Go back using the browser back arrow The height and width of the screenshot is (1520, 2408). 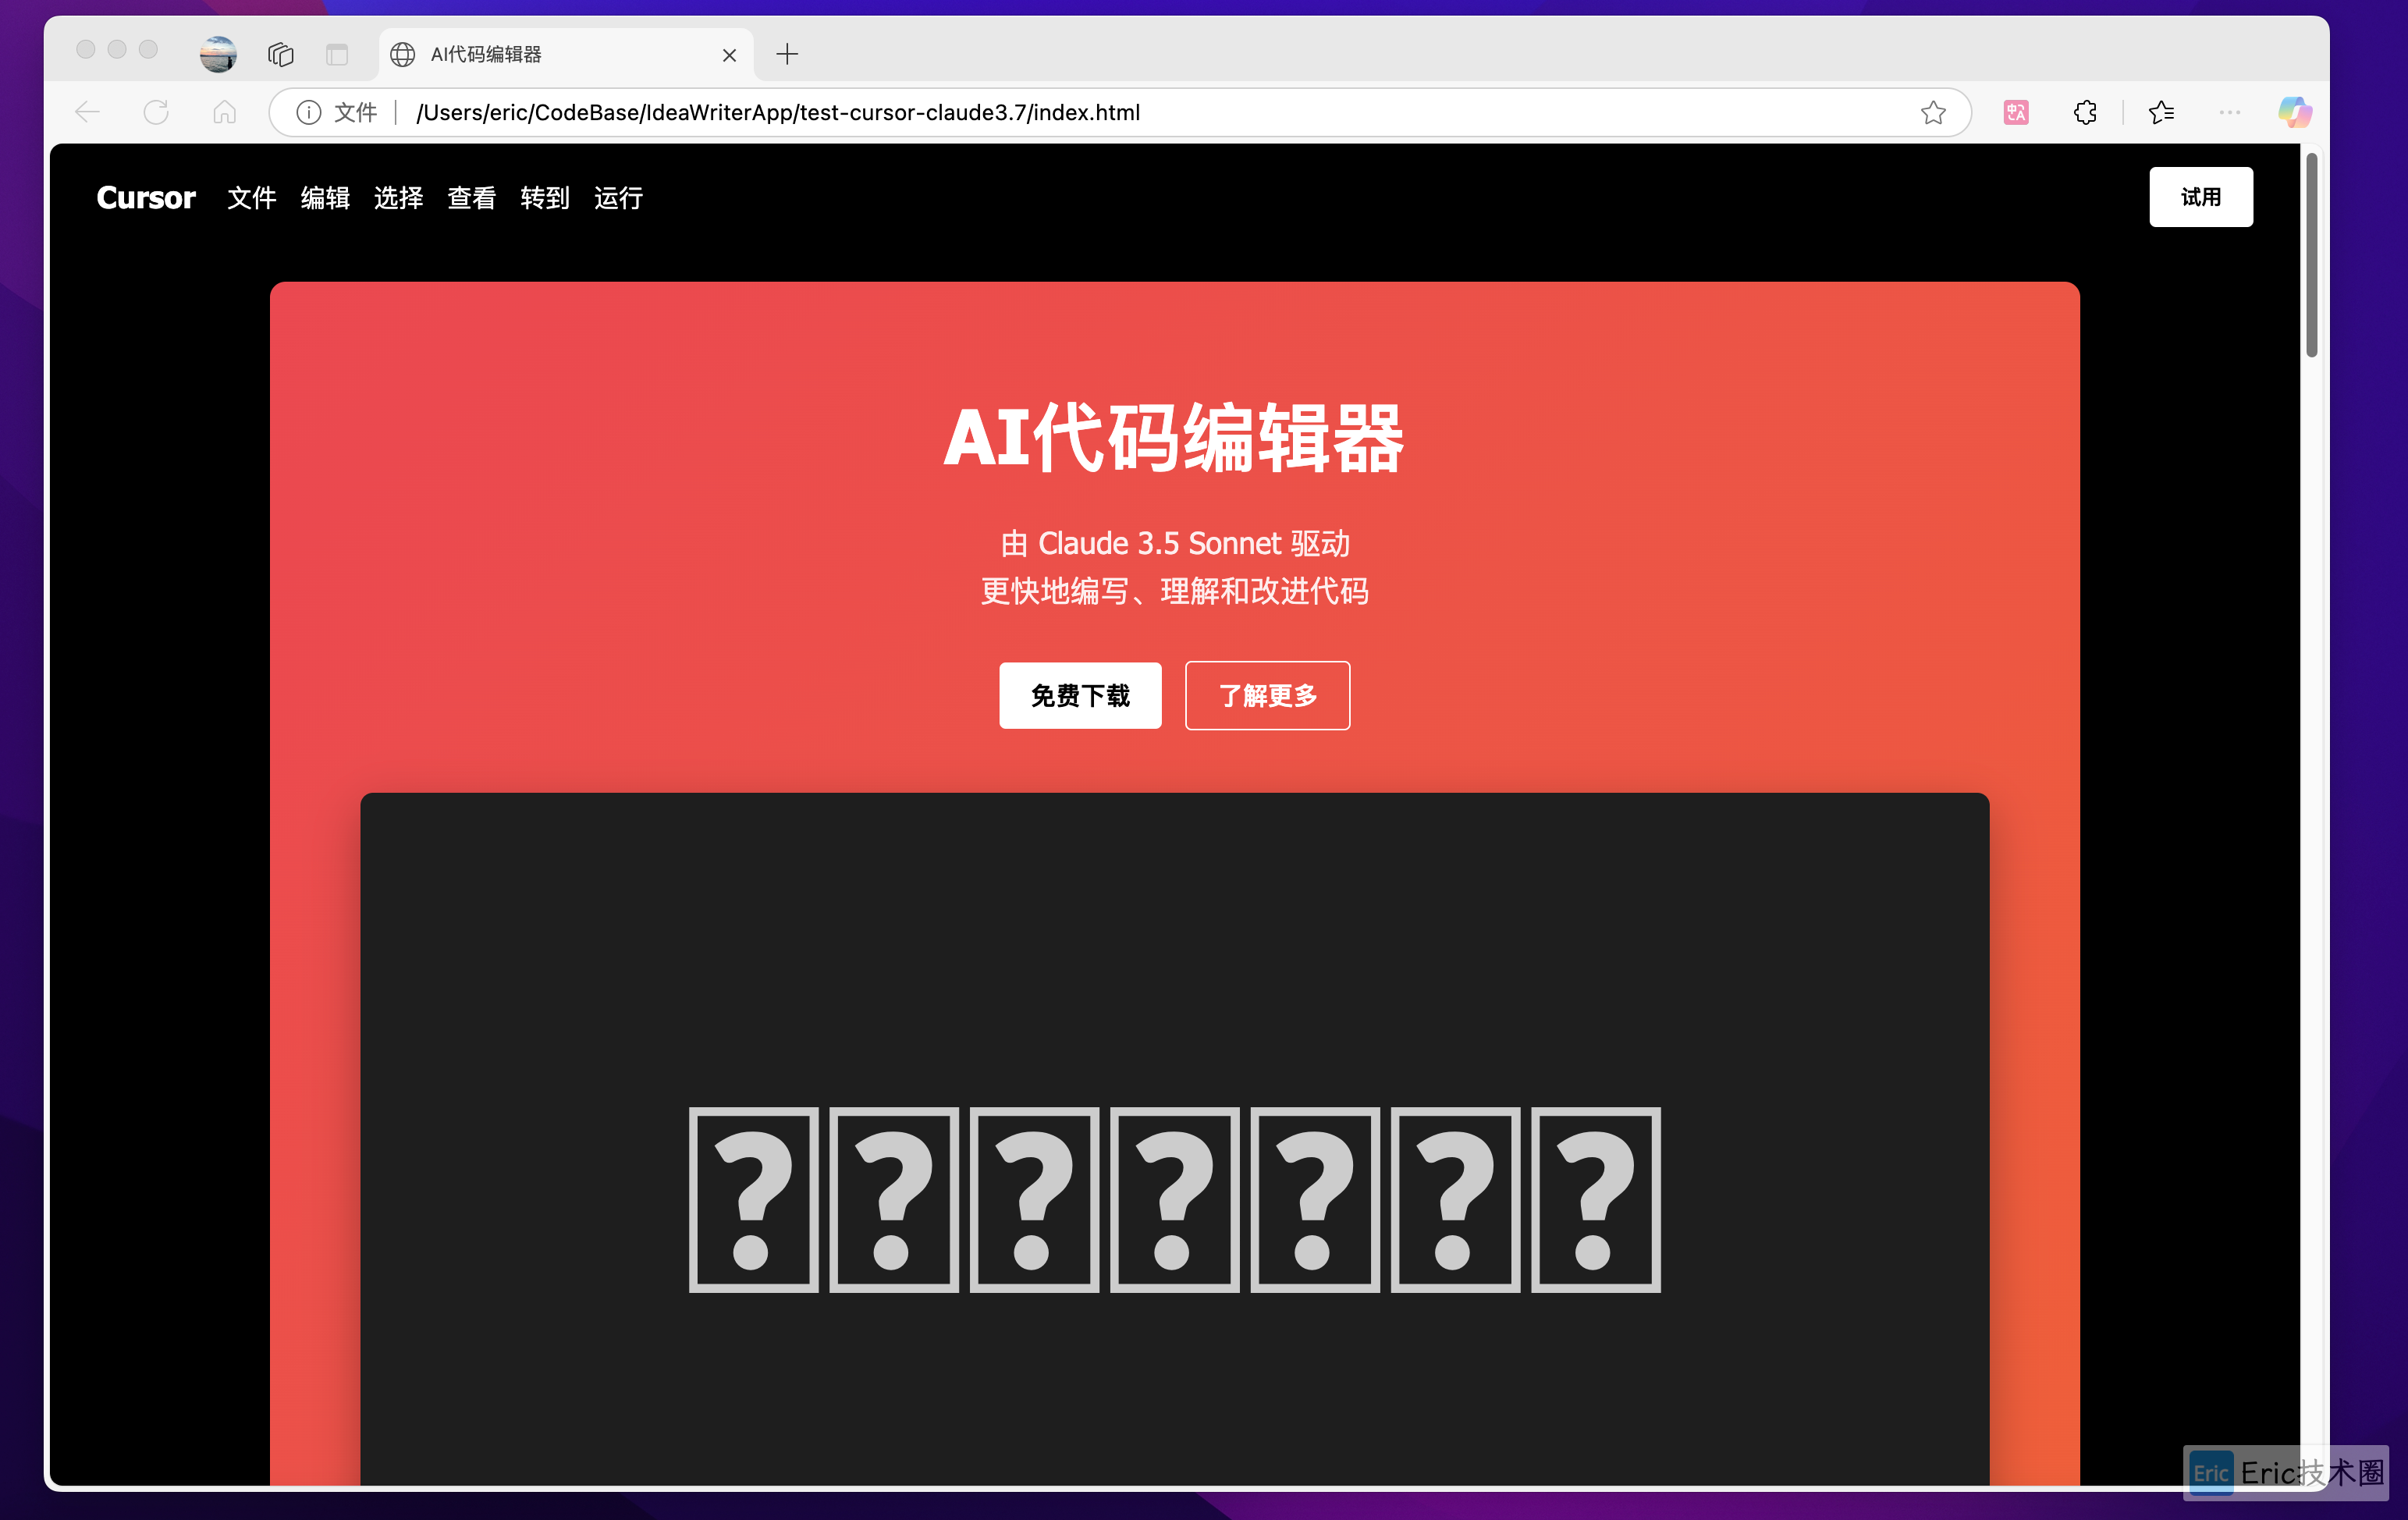(88, 112)
